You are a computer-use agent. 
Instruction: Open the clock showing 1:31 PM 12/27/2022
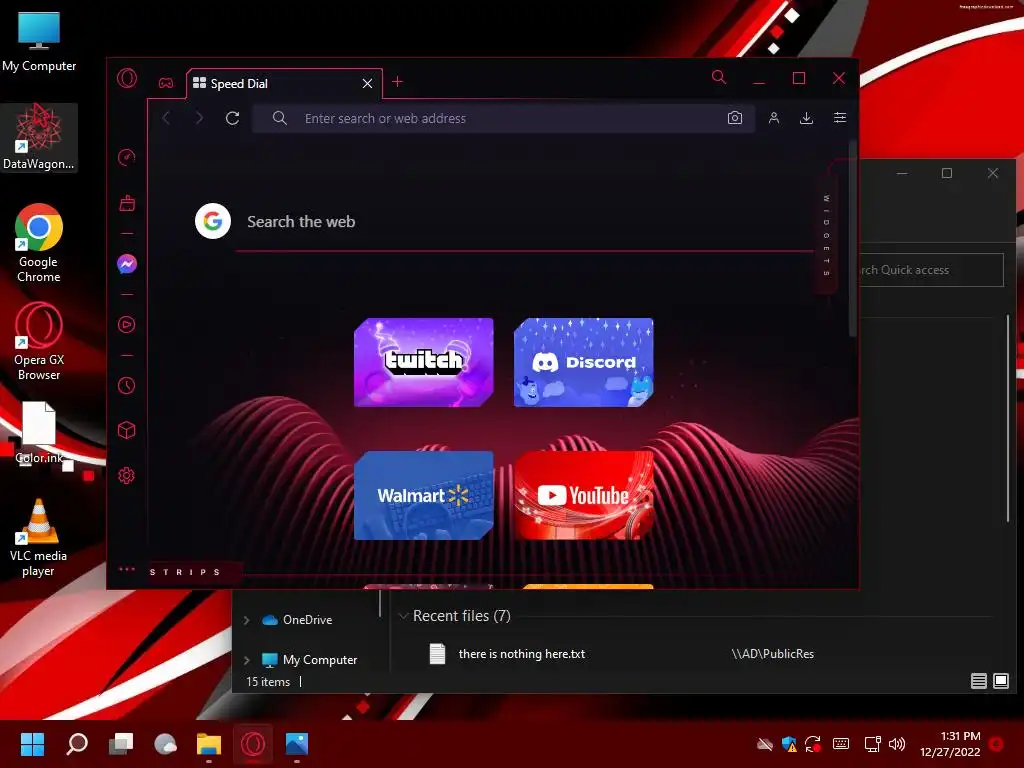[x=950, y=744]
